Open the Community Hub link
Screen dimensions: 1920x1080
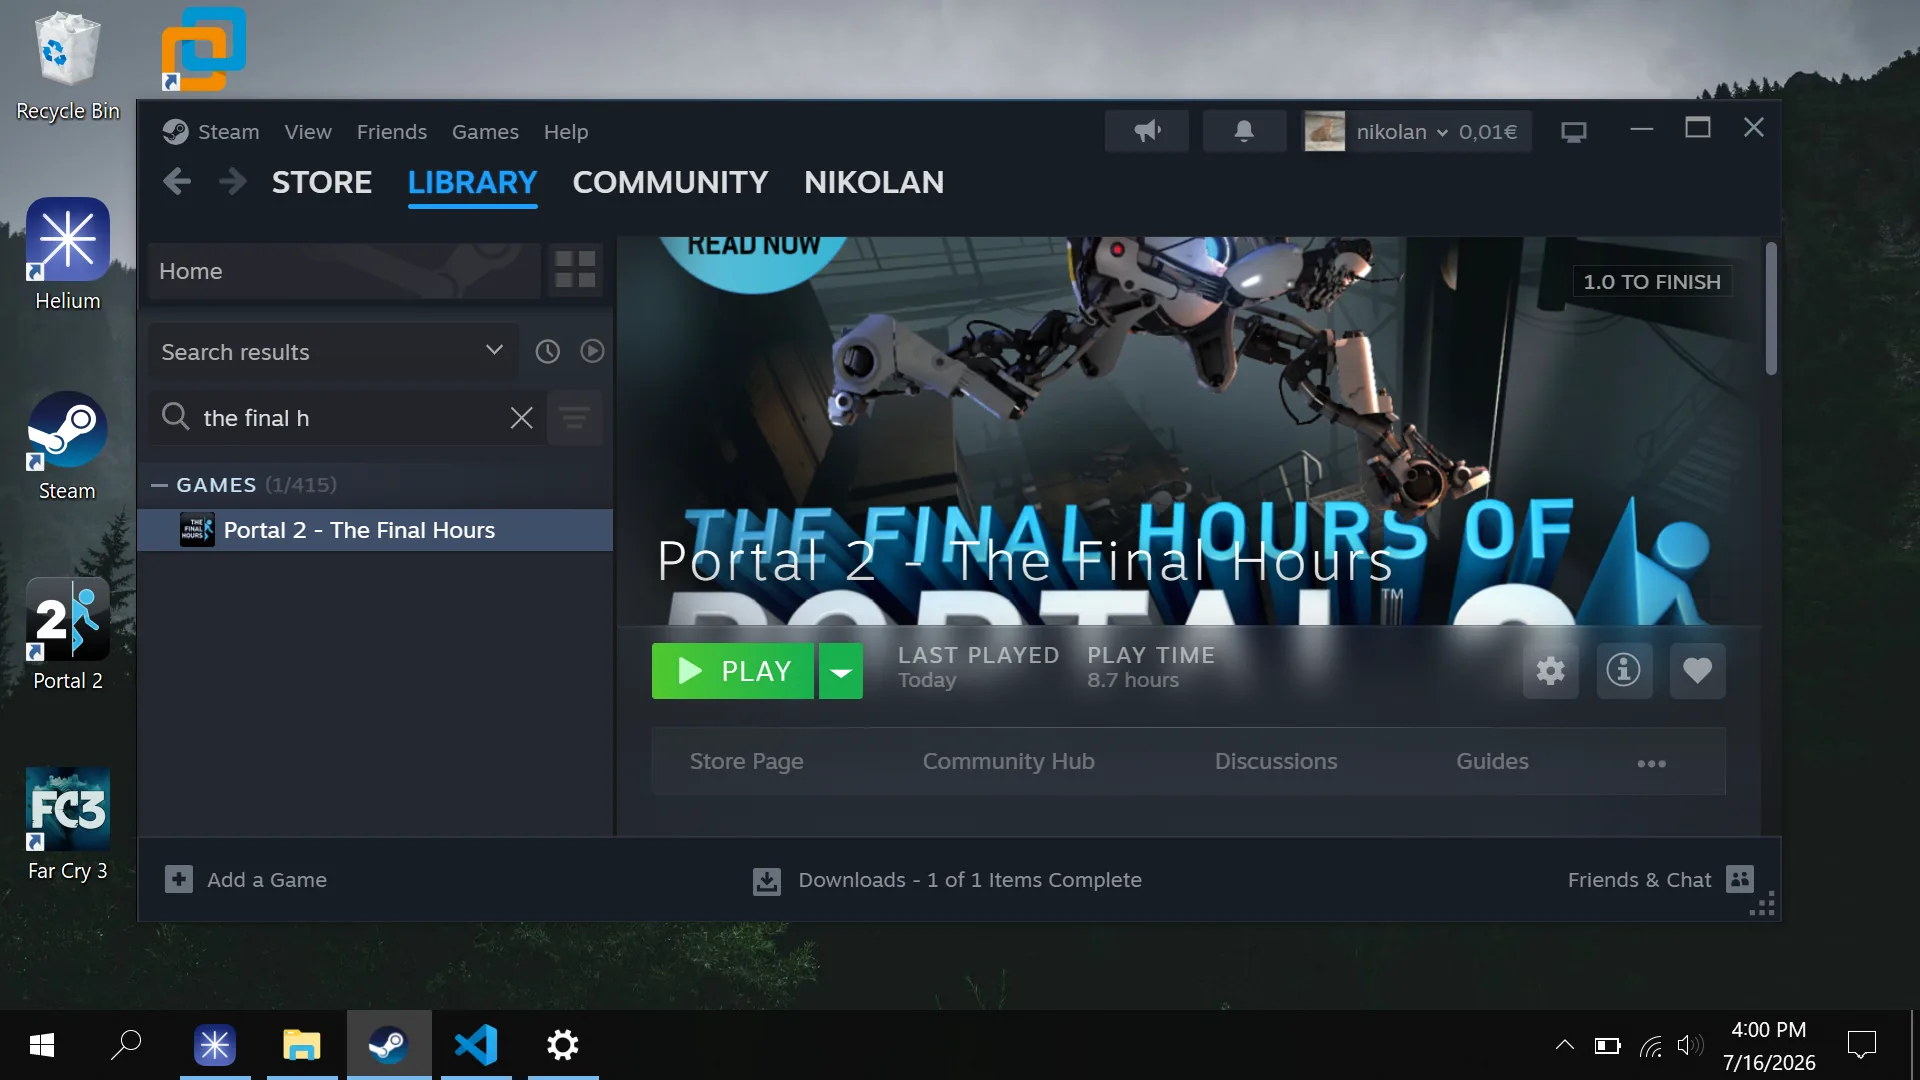coord(1008,761)
